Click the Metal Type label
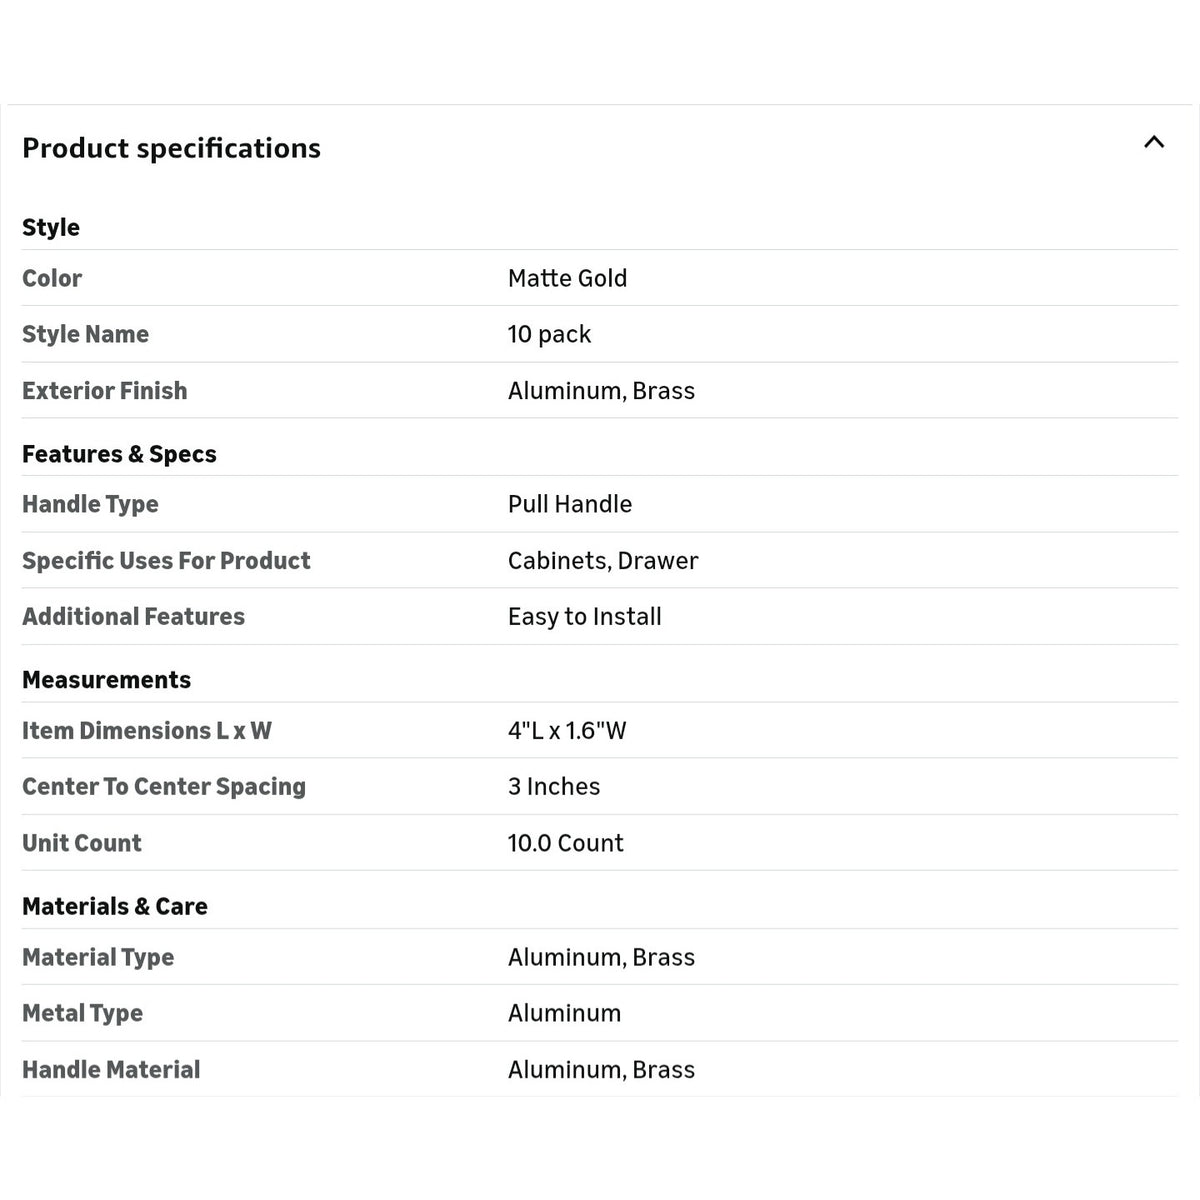Viewport: 1200px width, 1200px height. pyautogui.click(x=82, y=1014)
